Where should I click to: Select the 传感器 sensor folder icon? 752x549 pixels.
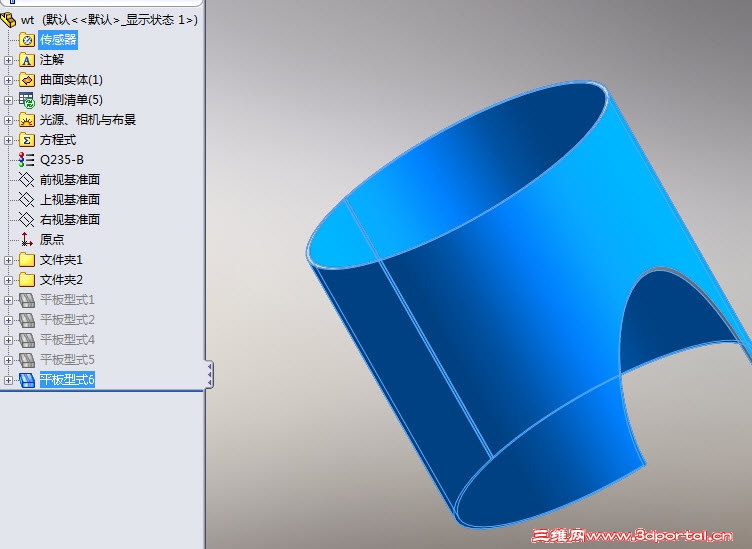pyautogui.click(x=27, y=40)
